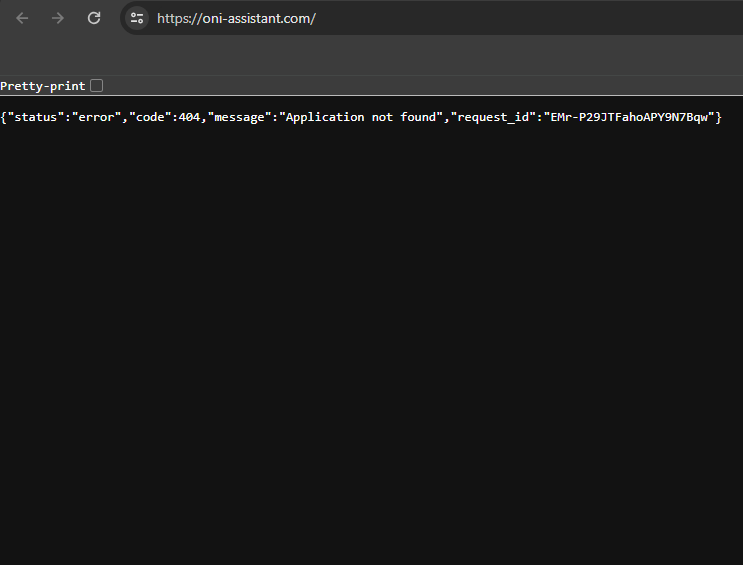Click the "error" value in the JSON

click(x=97, y=117)
